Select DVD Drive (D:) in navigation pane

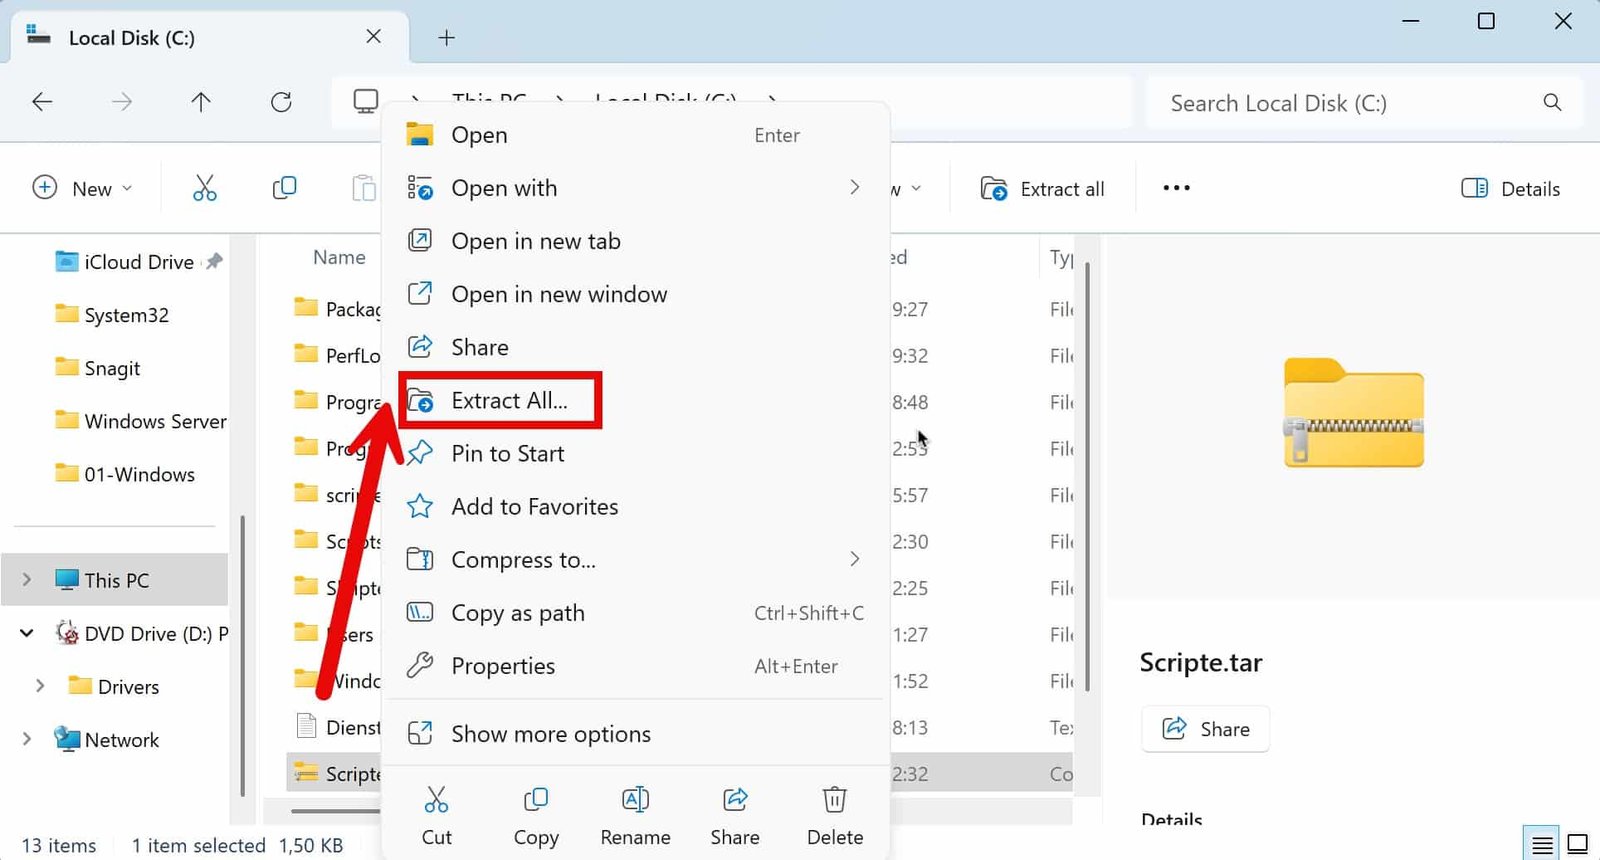141,633
